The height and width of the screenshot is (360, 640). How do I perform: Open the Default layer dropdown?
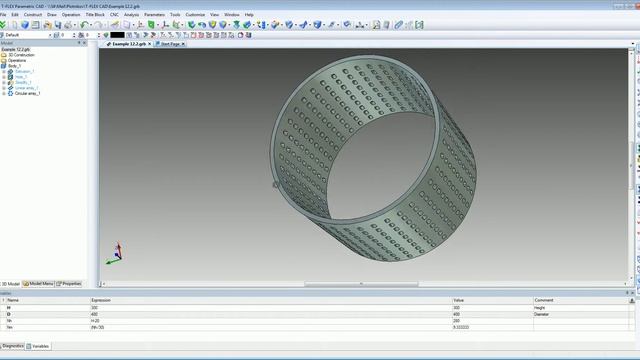(50, 35)
